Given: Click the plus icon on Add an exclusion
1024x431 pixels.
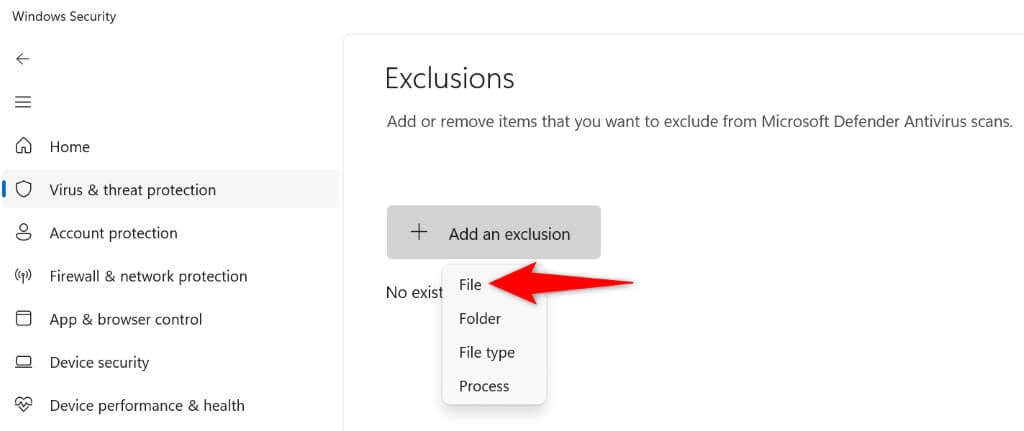Looking at the screenshot, I should (x=419, y=232).
